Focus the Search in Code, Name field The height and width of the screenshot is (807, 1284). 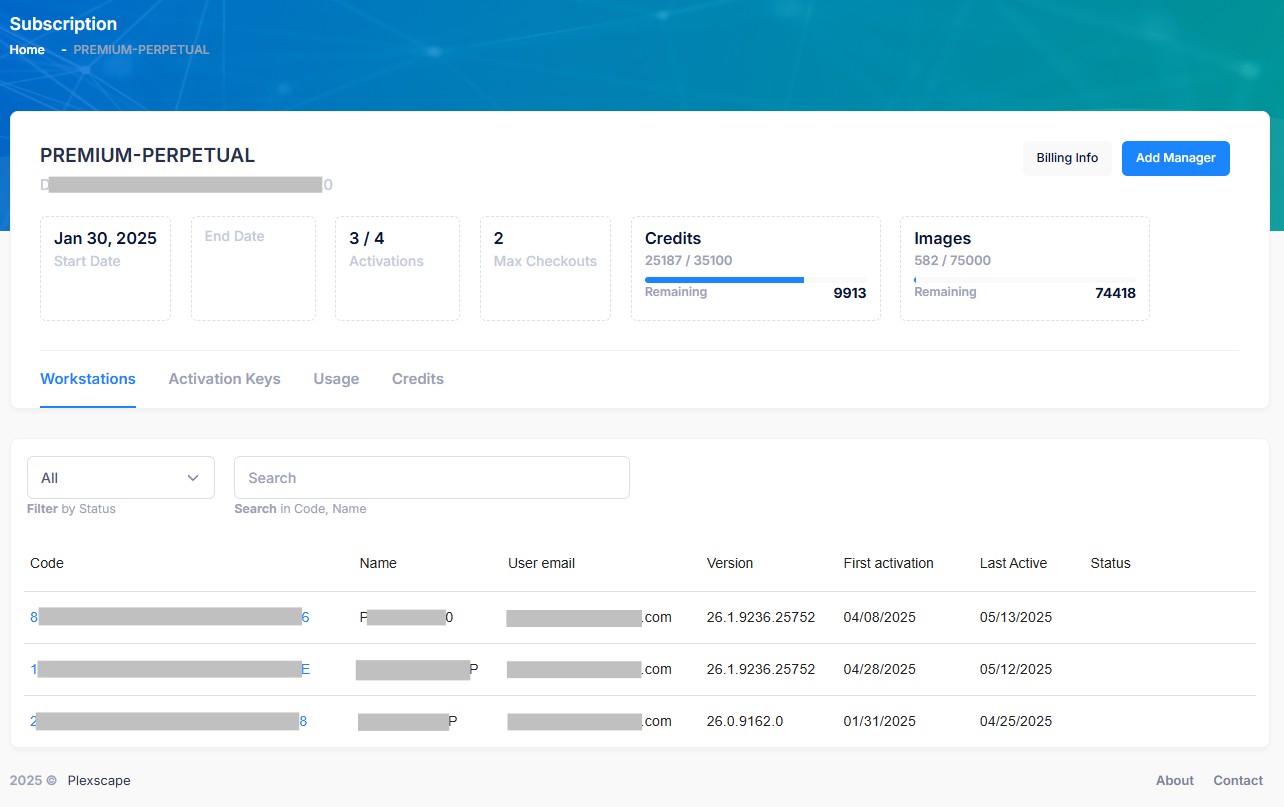(432, 478)
